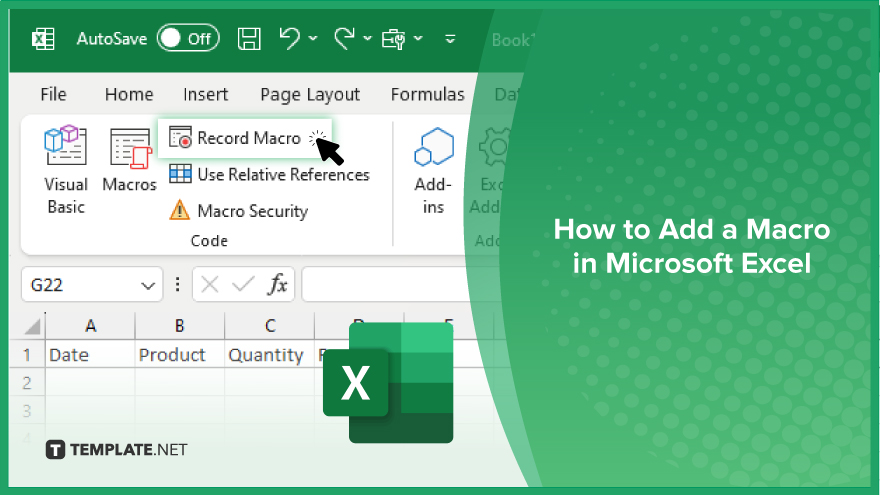Open the Visual Basic editor

pos(66,170)
